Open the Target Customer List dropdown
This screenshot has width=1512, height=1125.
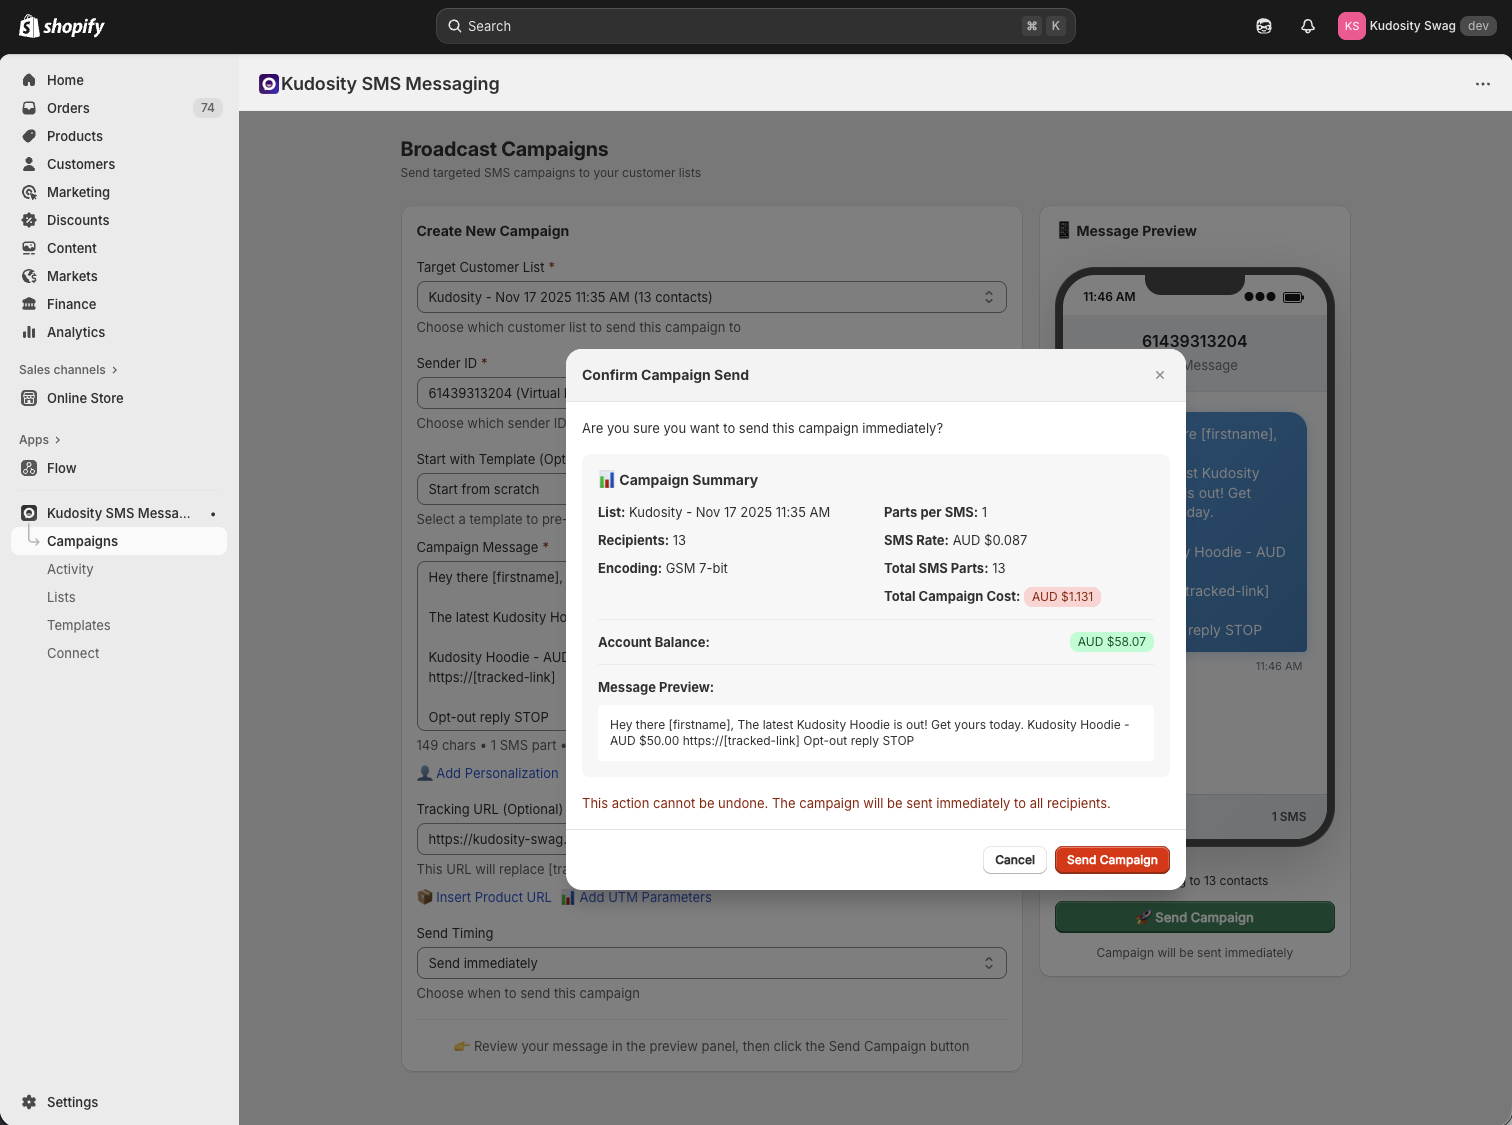711,297
